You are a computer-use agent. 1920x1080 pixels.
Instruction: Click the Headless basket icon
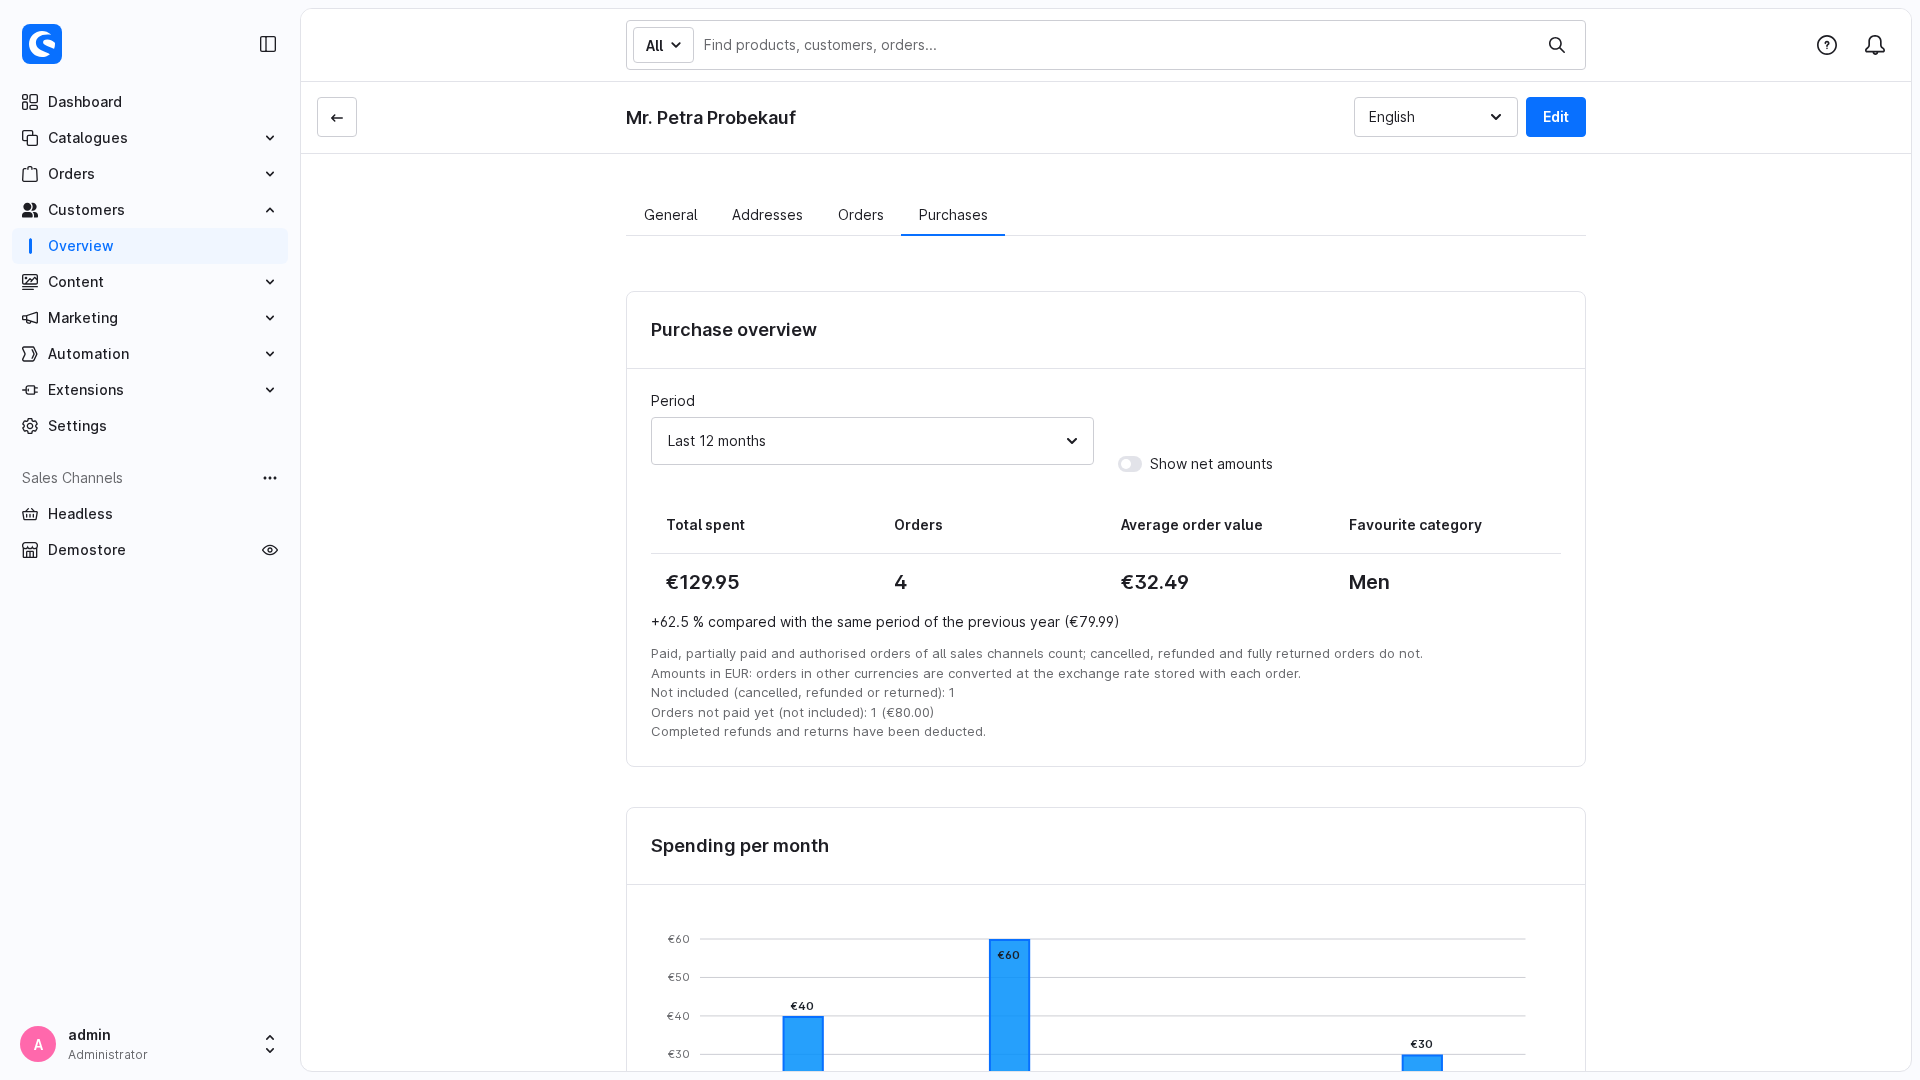(30, 514)
